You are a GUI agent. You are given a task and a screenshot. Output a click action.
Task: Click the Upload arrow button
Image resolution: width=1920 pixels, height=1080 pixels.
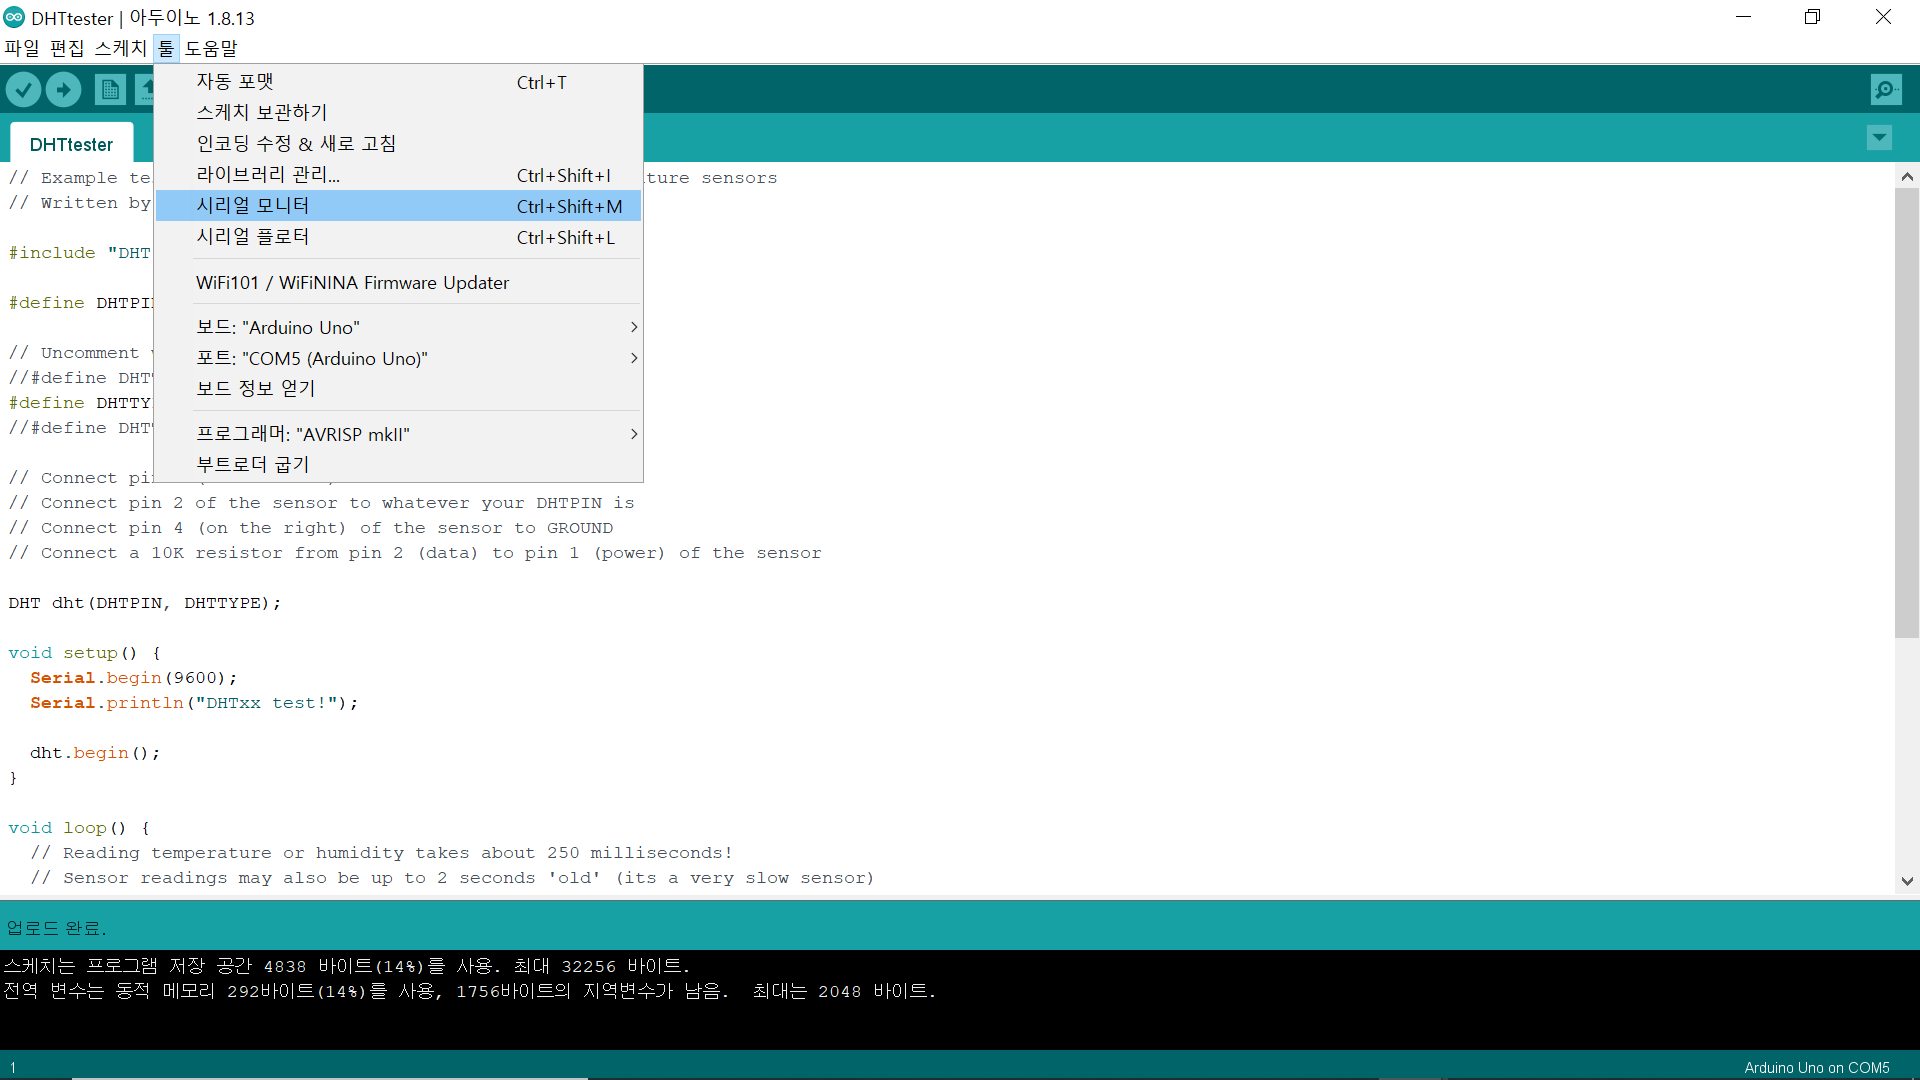pyautogui.click(x=63, y=90)
